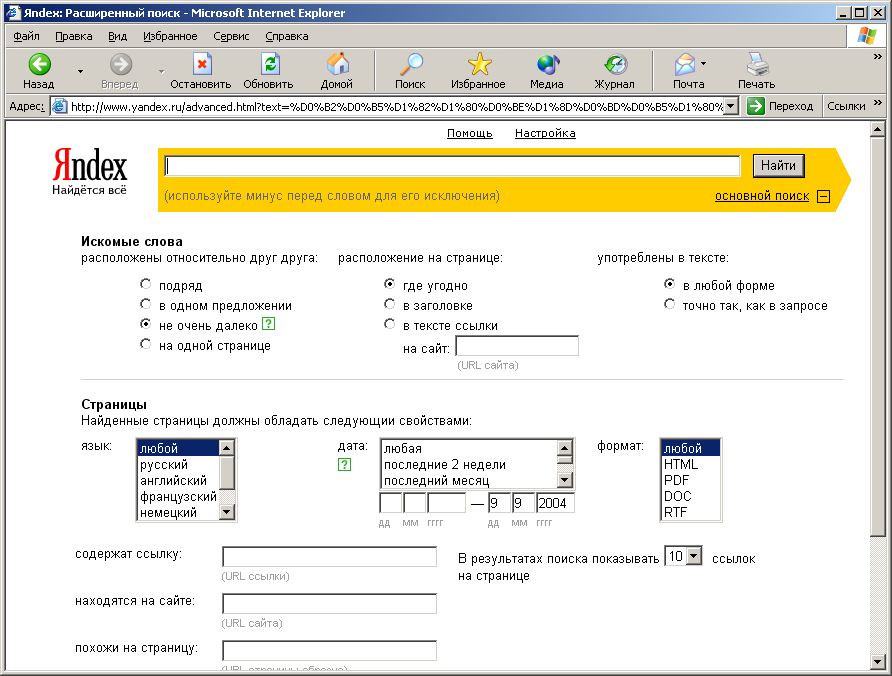The image size is (892, 676).
Task: Open the Файл menu
Action: [x=26, y=36]
